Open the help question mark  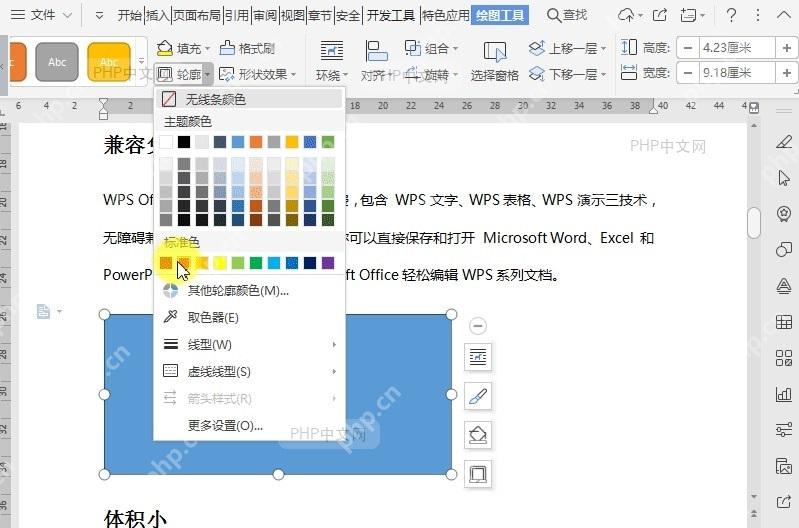(731, 15)
